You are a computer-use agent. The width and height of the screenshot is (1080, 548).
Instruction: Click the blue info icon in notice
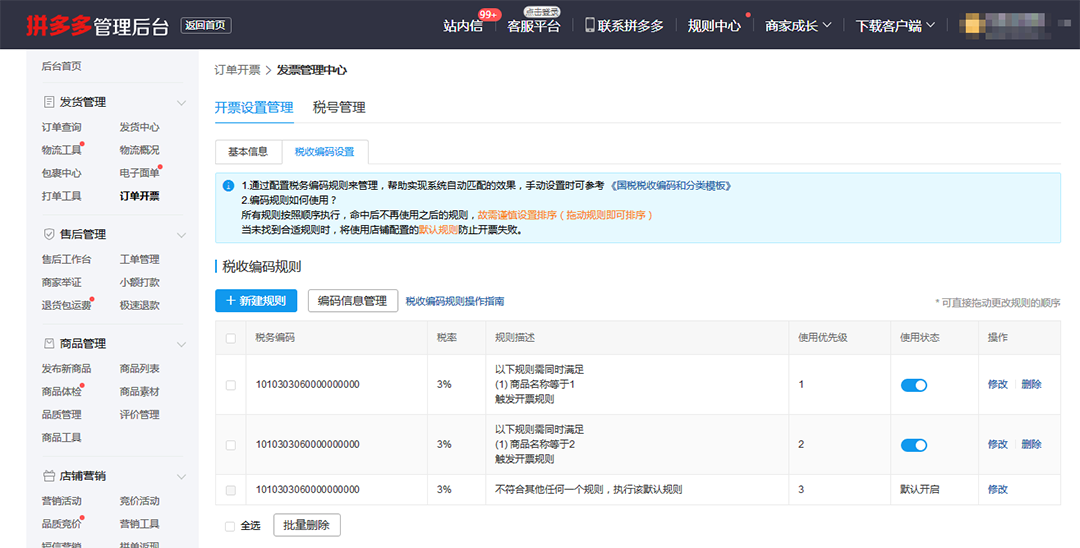[229, 186]
